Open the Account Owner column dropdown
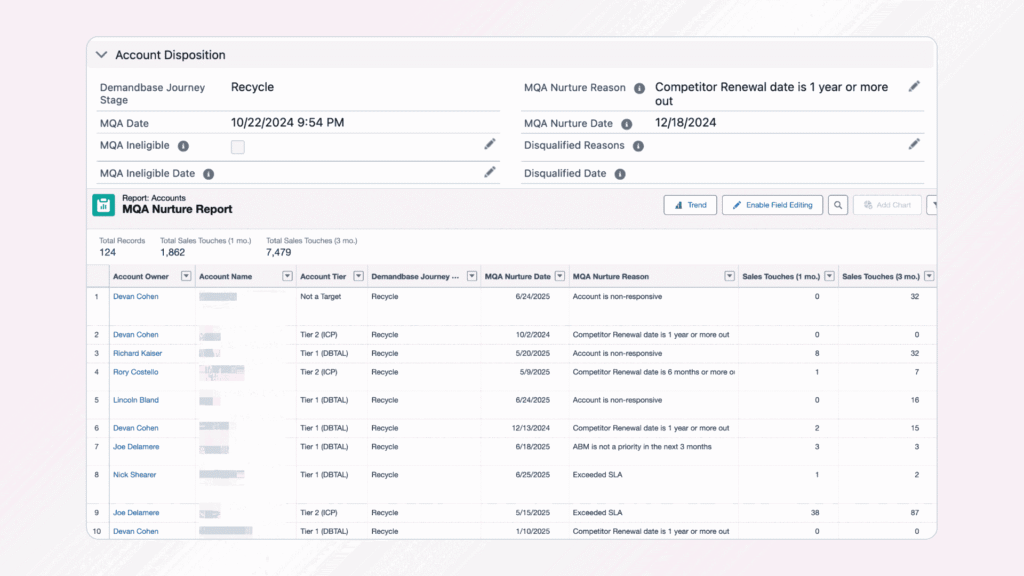Viewport: 1024px width, 576px height. tap(183, 276)
